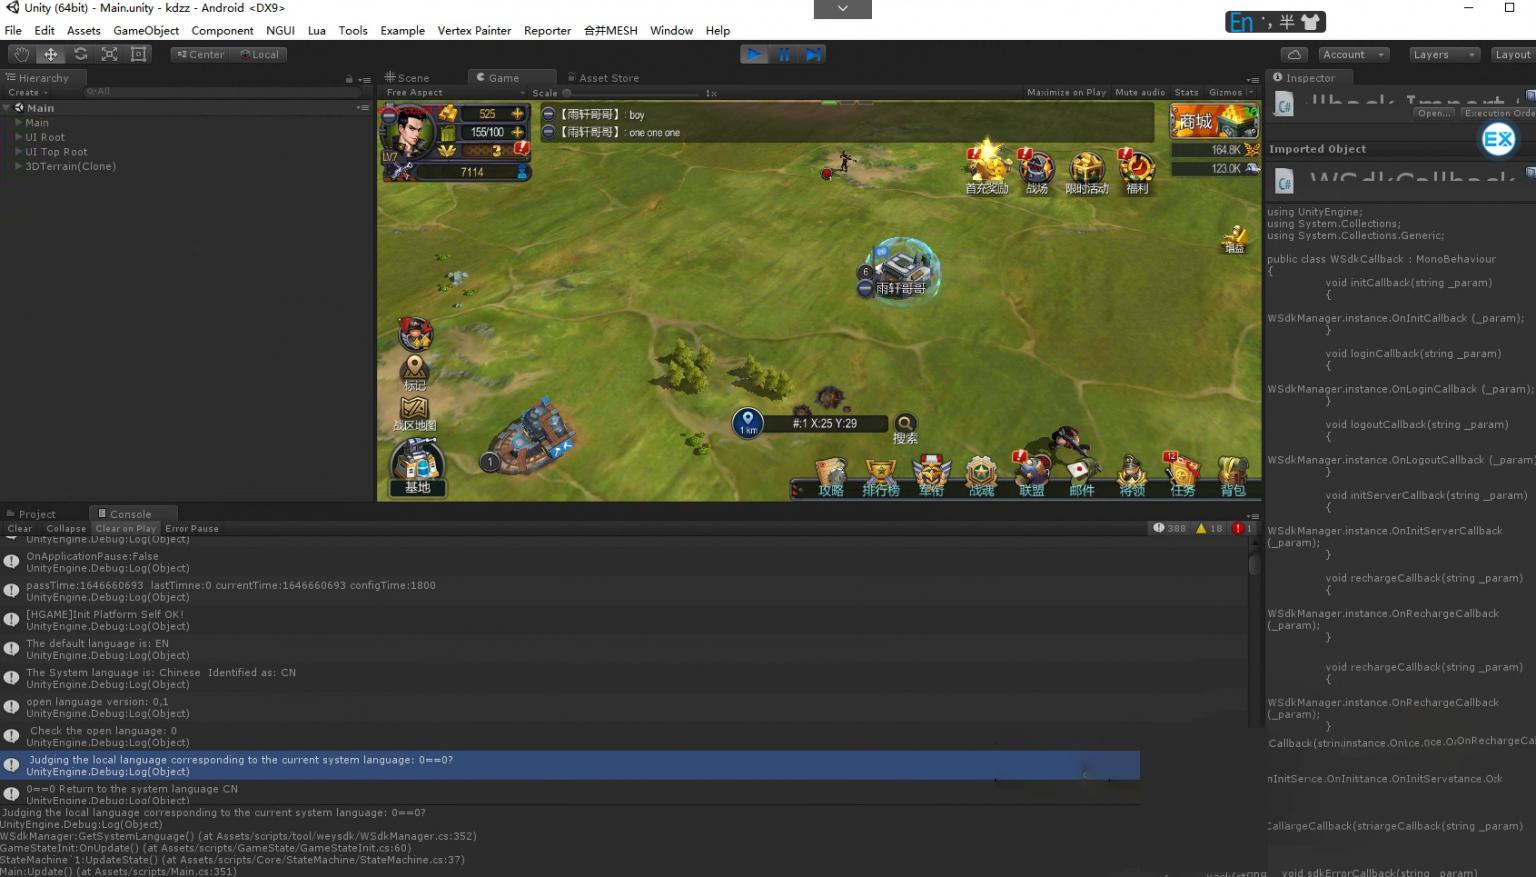This screenshot has height=877, width=1536.
Task: Select the Rotate tool
Action: 80,54
